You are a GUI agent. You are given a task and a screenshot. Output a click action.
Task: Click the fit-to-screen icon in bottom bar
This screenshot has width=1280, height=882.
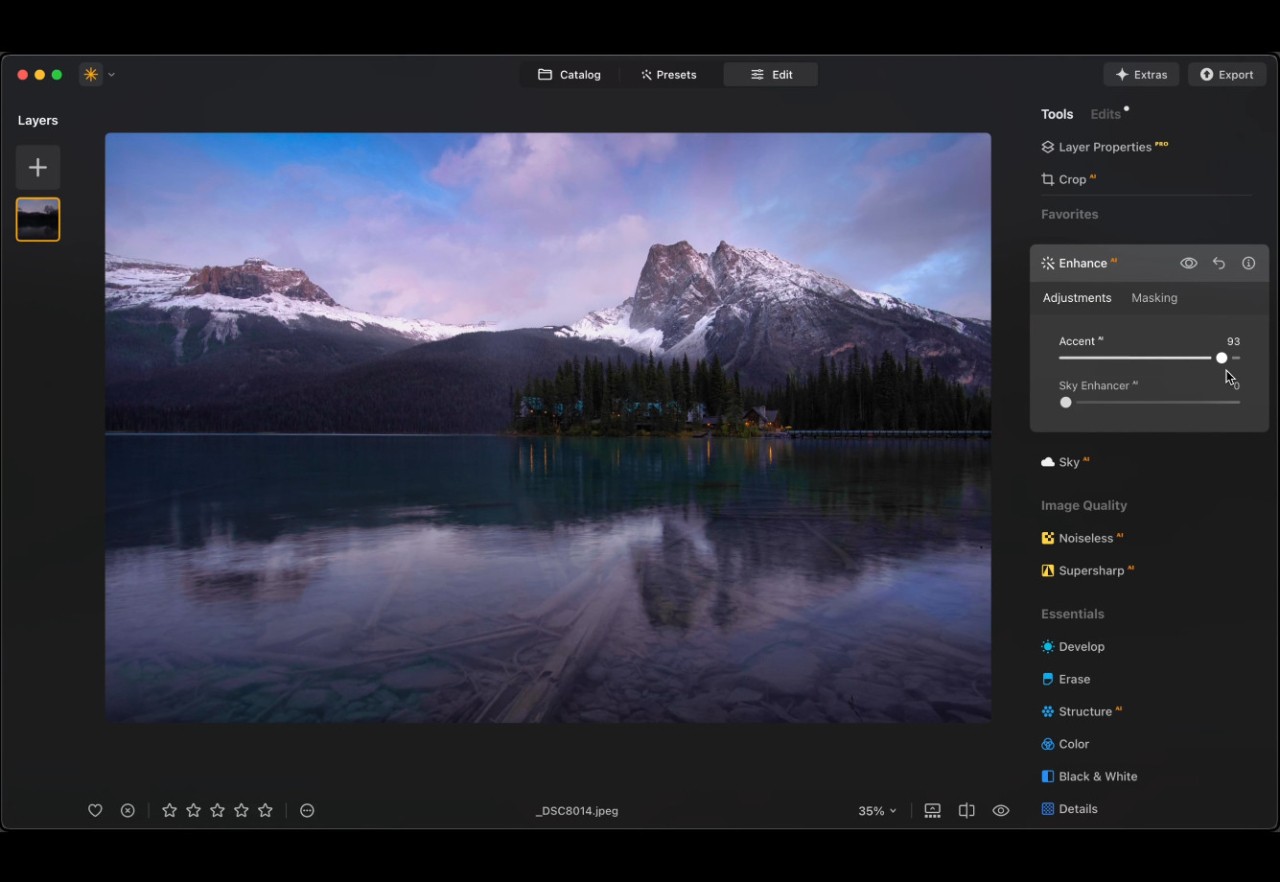tap(932, 811)
